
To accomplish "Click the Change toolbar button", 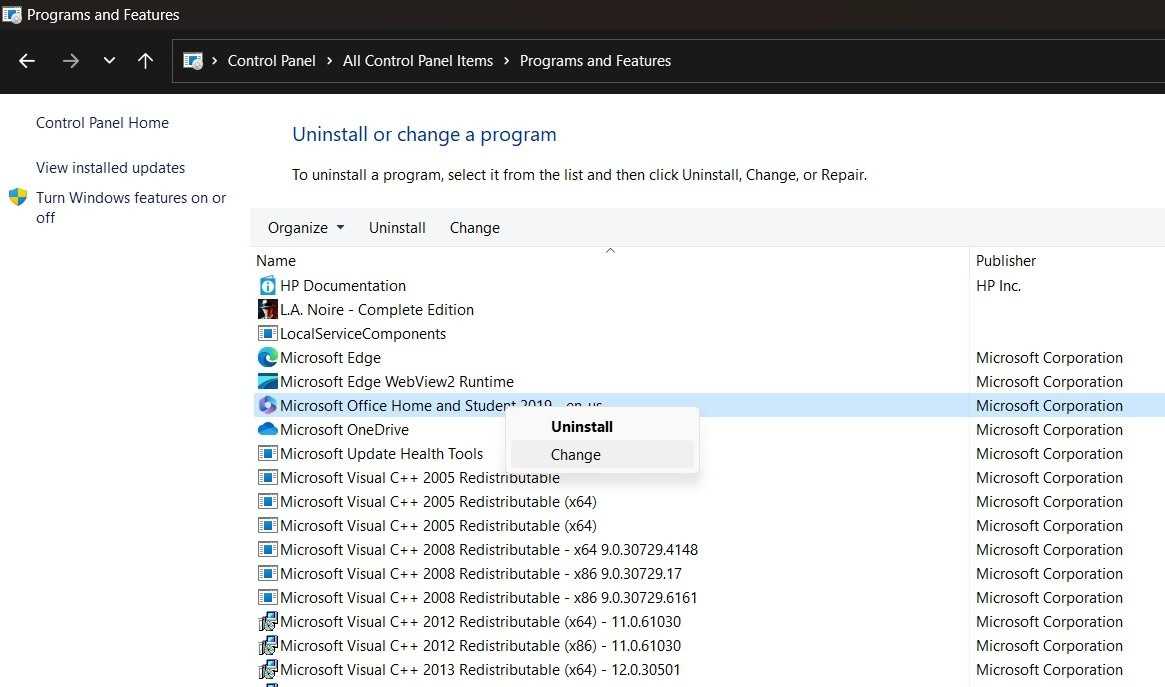I will tap(475, 228).
